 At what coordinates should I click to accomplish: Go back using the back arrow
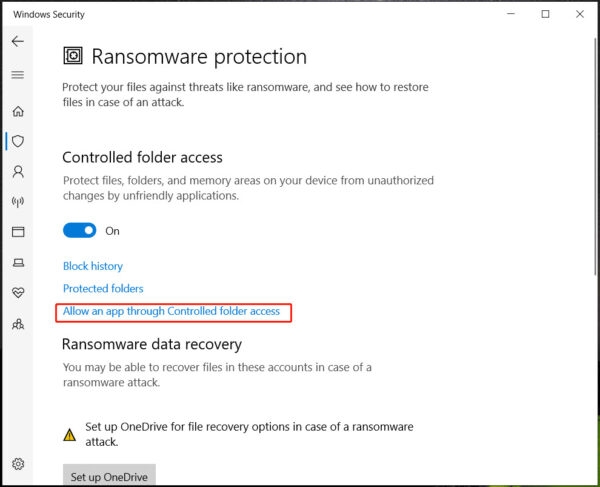click(x=17, y=42)
